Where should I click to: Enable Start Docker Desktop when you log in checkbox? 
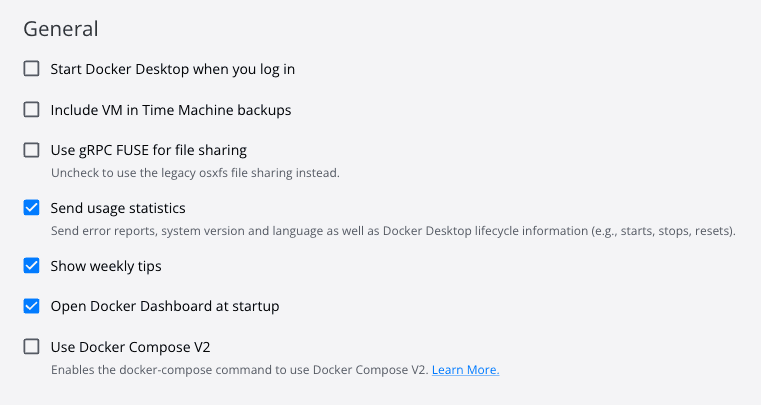pyautogui.click(x=32, y=69)
